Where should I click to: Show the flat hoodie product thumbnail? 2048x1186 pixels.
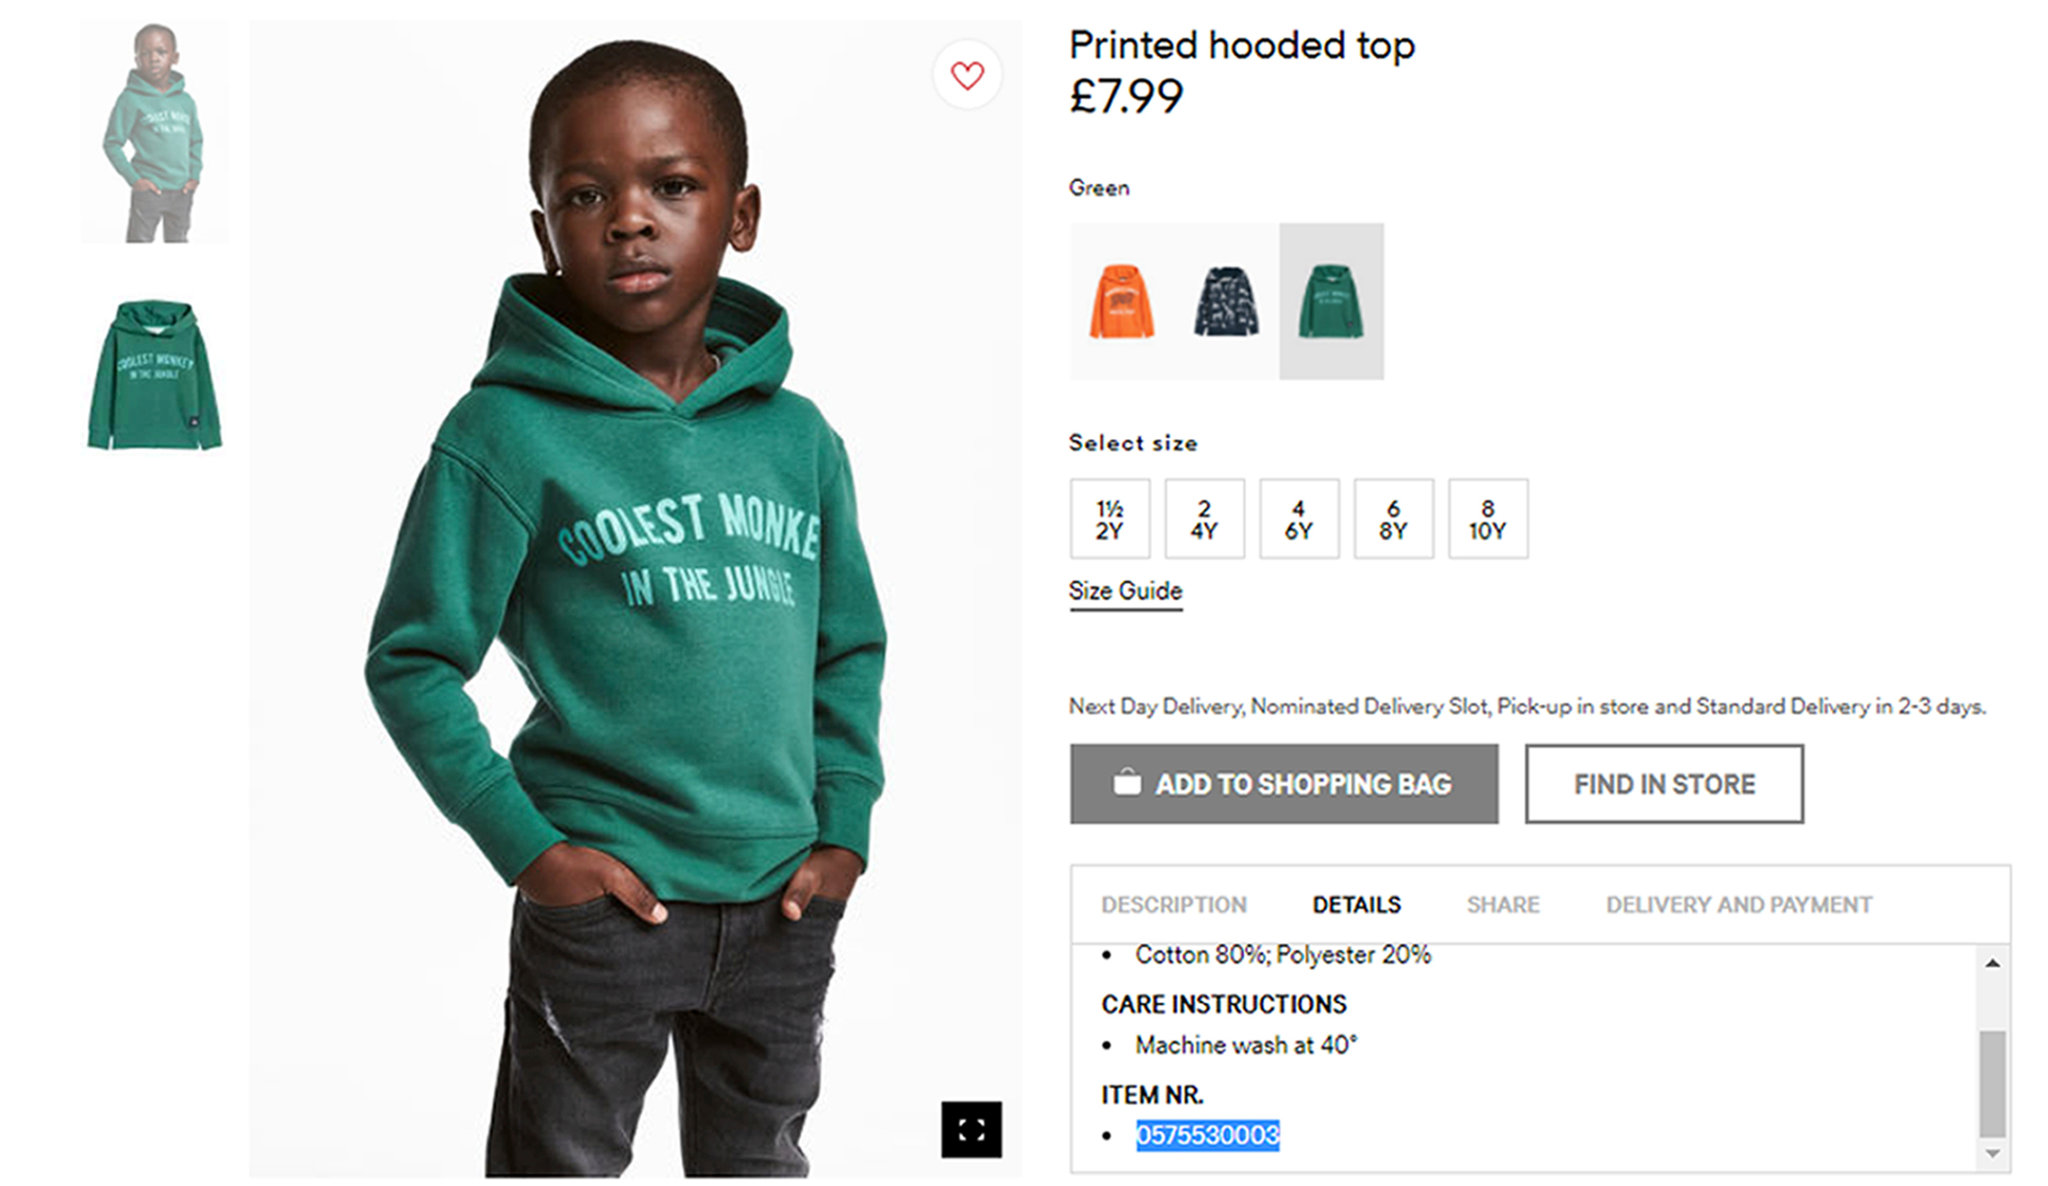pyautogui.click(x=154, y=375)
